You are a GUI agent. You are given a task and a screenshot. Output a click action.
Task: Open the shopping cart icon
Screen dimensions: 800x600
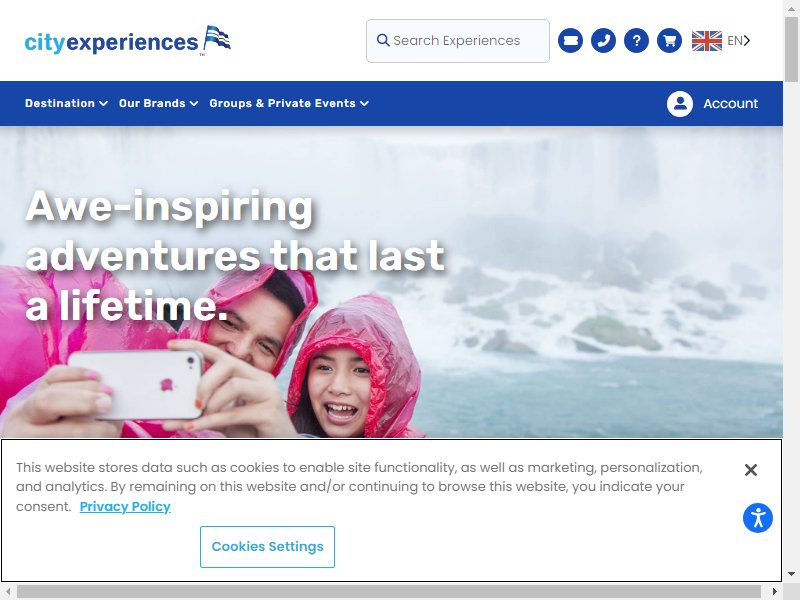pyautogui.click(x=669, y=41)
